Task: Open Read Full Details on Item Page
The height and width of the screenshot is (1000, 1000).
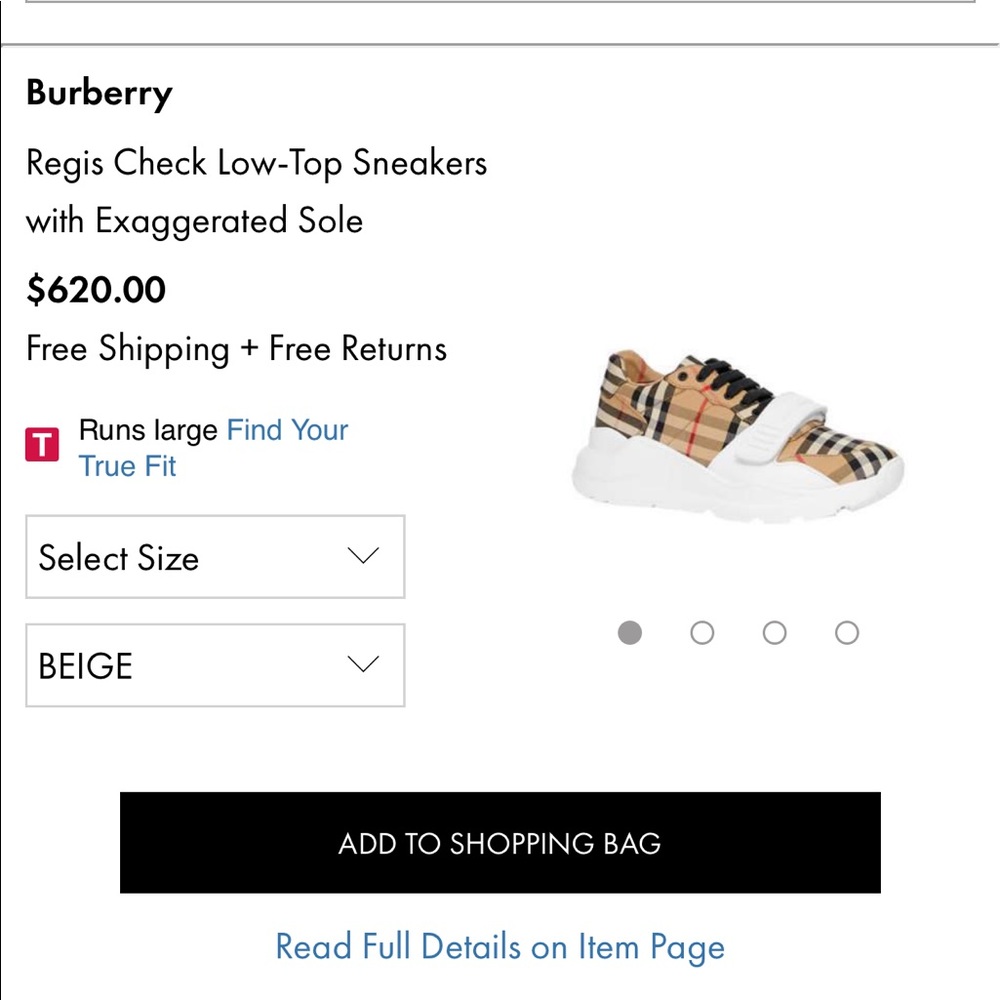Action: [500, 946]
